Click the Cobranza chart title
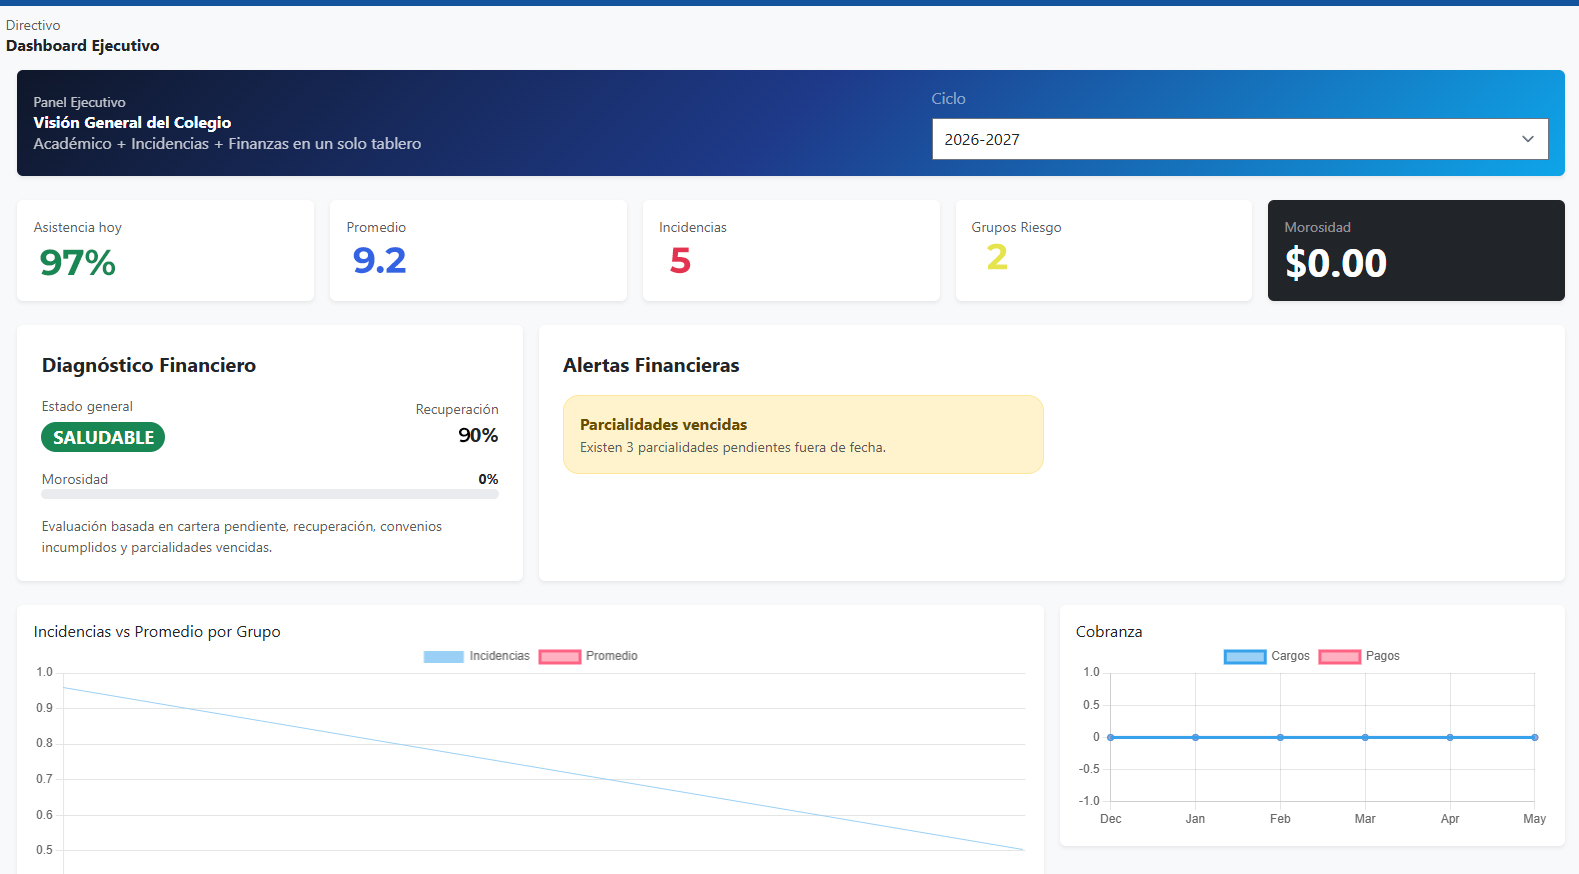This screenshot has height=874, width=1579. tap(1109, 632)
